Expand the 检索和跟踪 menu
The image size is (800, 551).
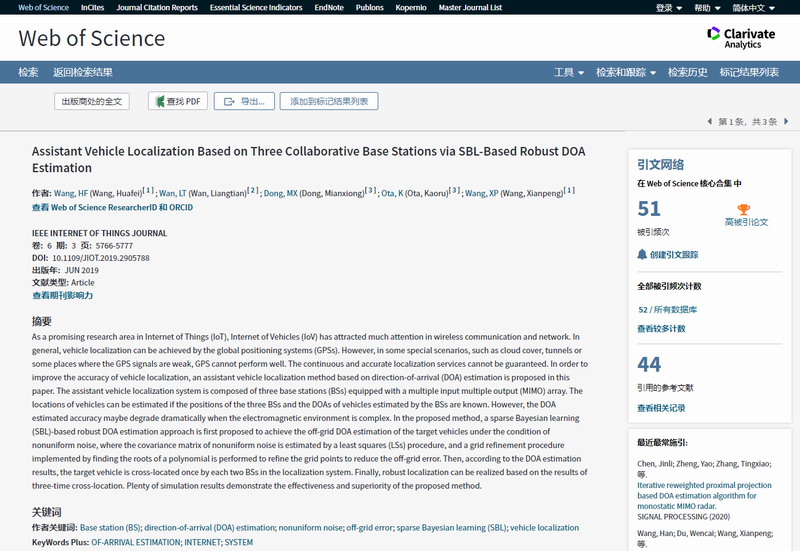[625, 72]
